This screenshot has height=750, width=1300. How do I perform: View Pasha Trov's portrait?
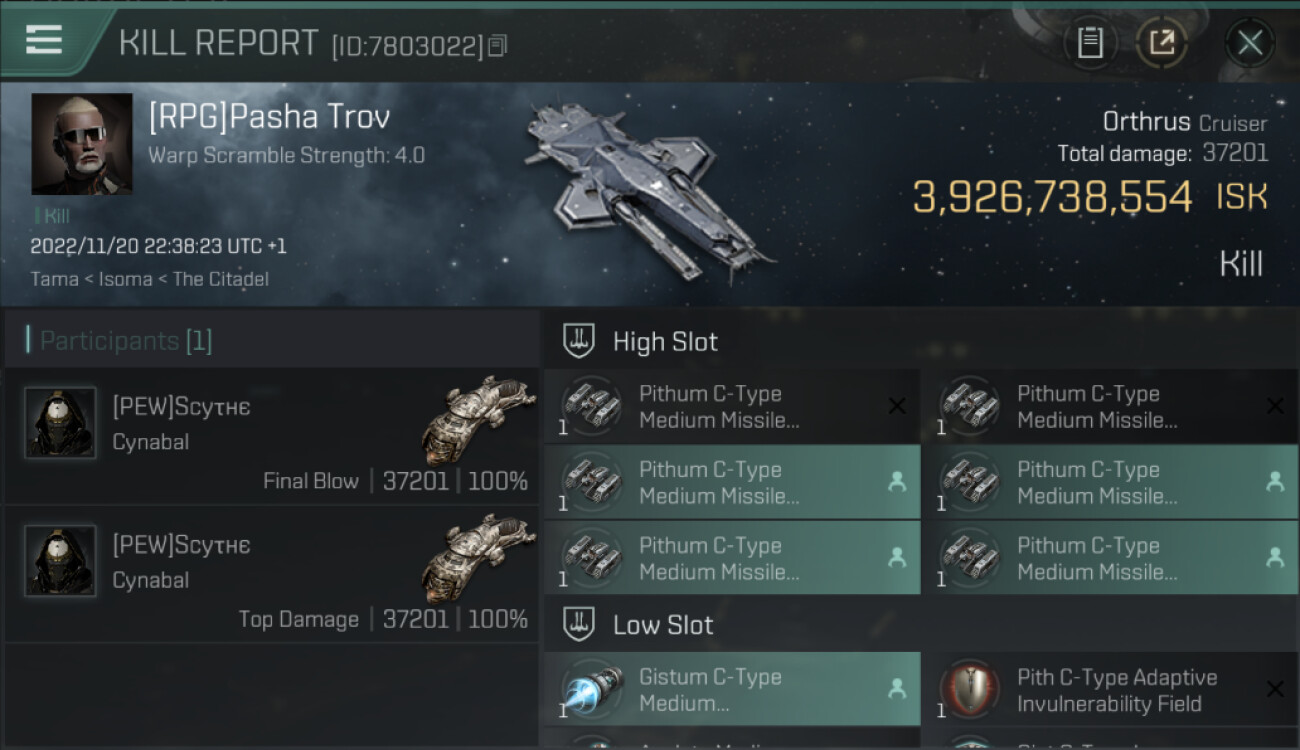click(82, 144)
